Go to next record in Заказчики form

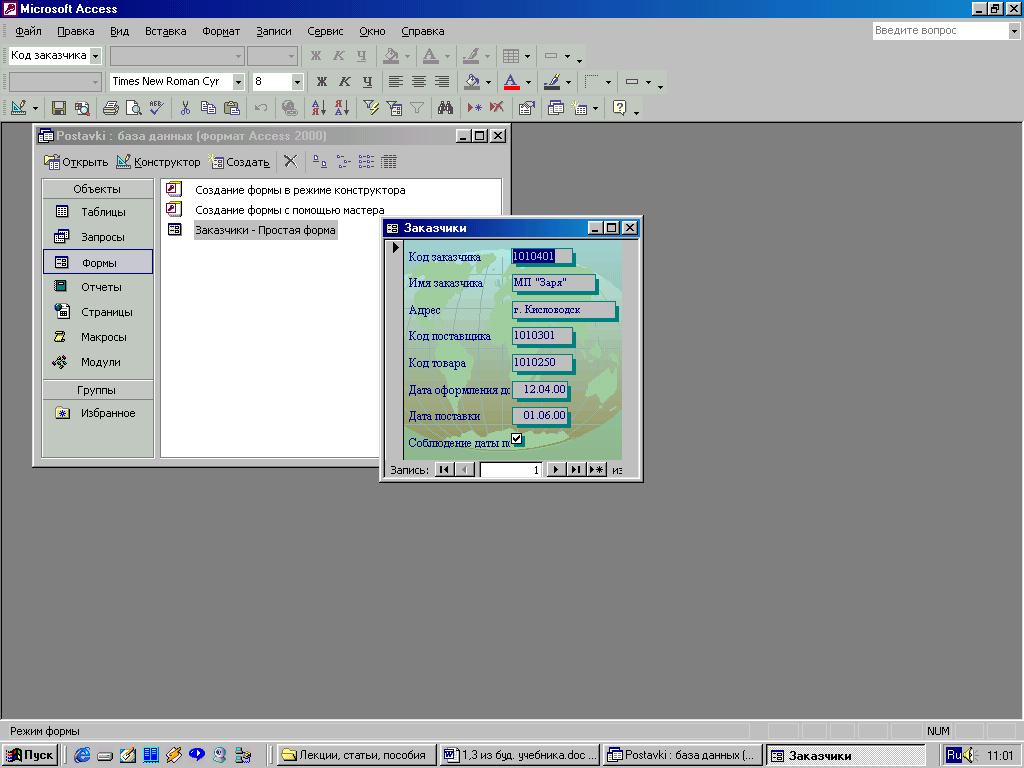[556, 470]
